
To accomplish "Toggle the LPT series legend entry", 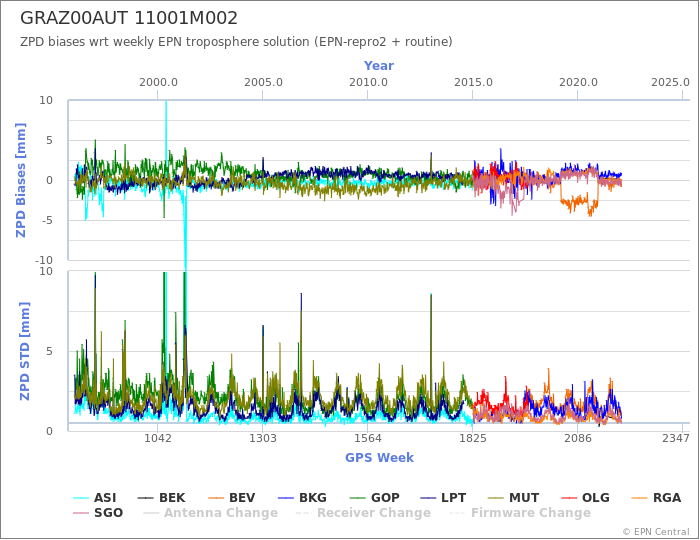I will tap(443, 498).
